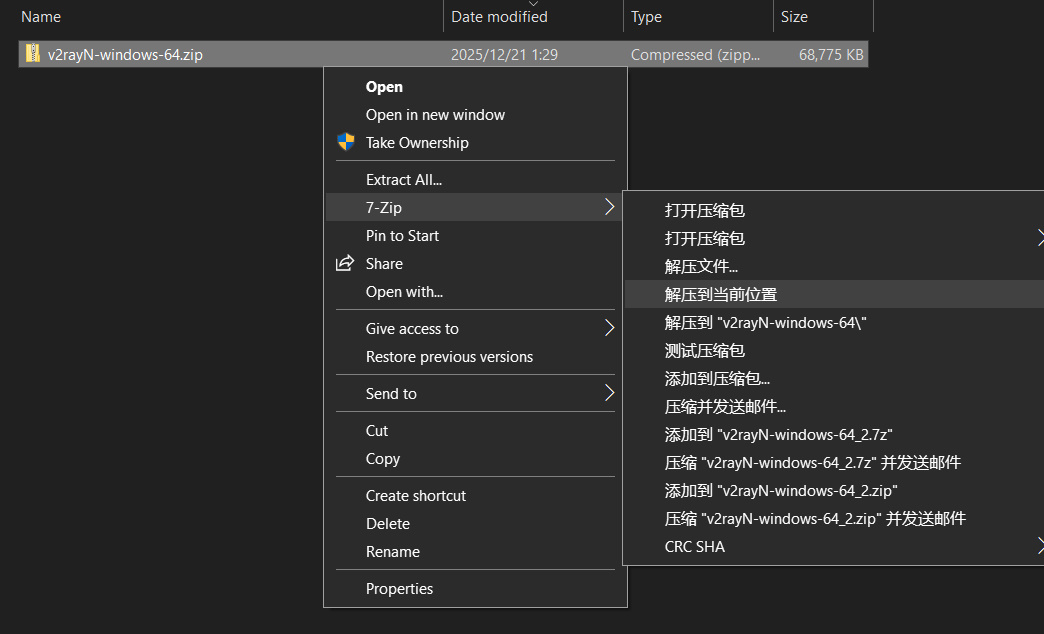This screenshot has width=1044, height=634.
Task: Run 测试压缩包 on the archive
Action: pos(704,351)
